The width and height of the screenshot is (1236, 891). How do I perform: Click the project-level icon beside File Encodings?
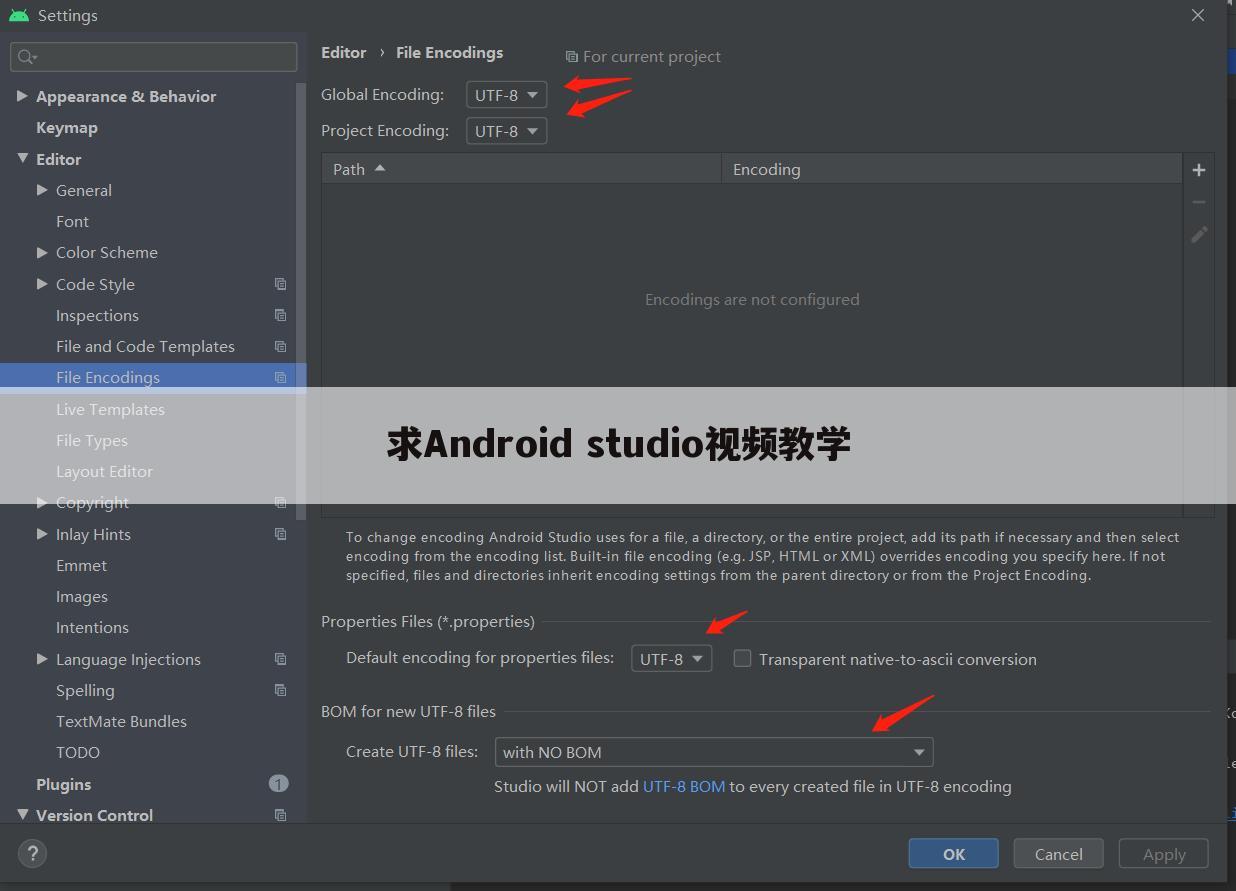[280, 377]
